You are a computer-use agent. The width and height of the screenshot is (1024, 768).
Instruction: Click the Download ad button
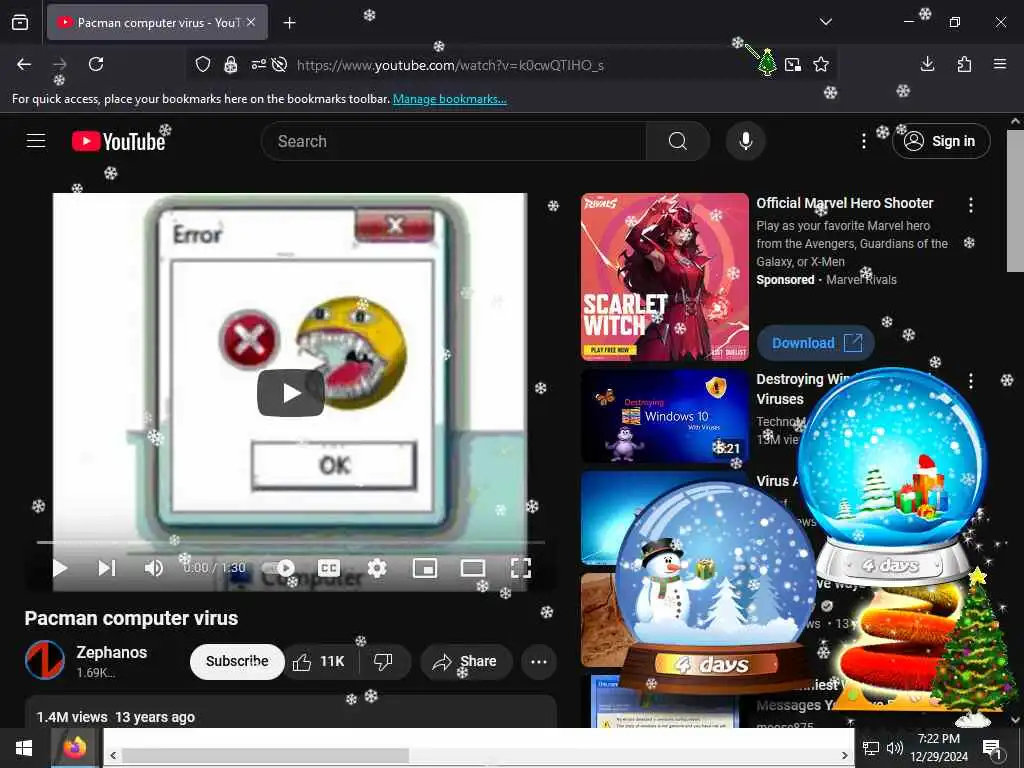click(816, 343)
